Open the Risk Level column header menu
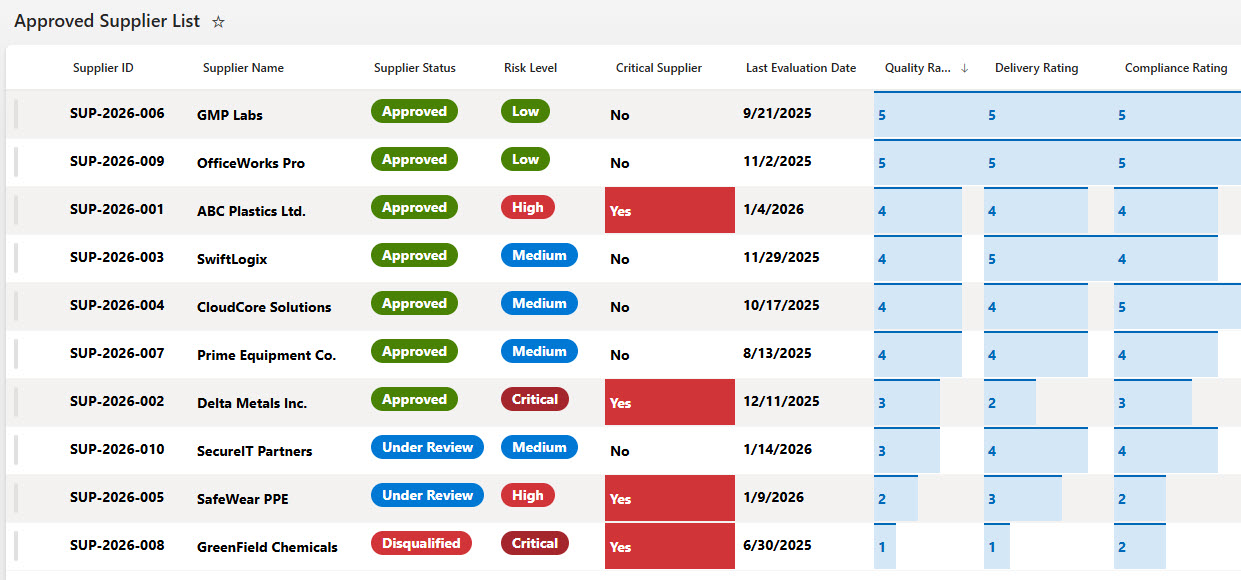 (x=530, y=68)
